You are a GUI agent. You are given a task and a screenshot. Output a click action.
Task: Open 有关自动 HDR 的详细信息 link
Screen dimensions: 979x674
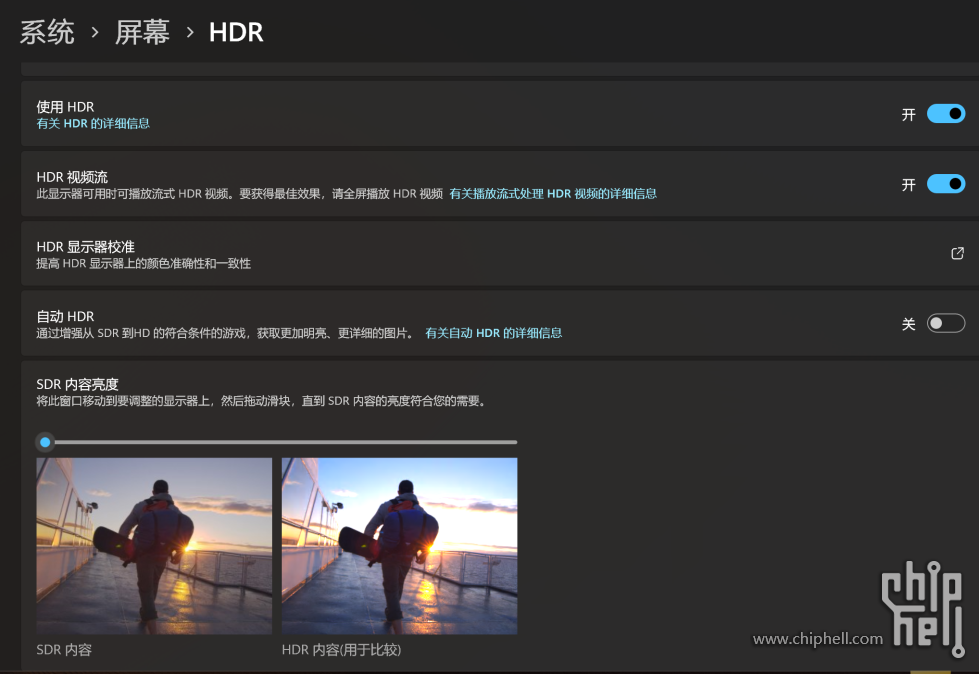[x=493, y=333]
